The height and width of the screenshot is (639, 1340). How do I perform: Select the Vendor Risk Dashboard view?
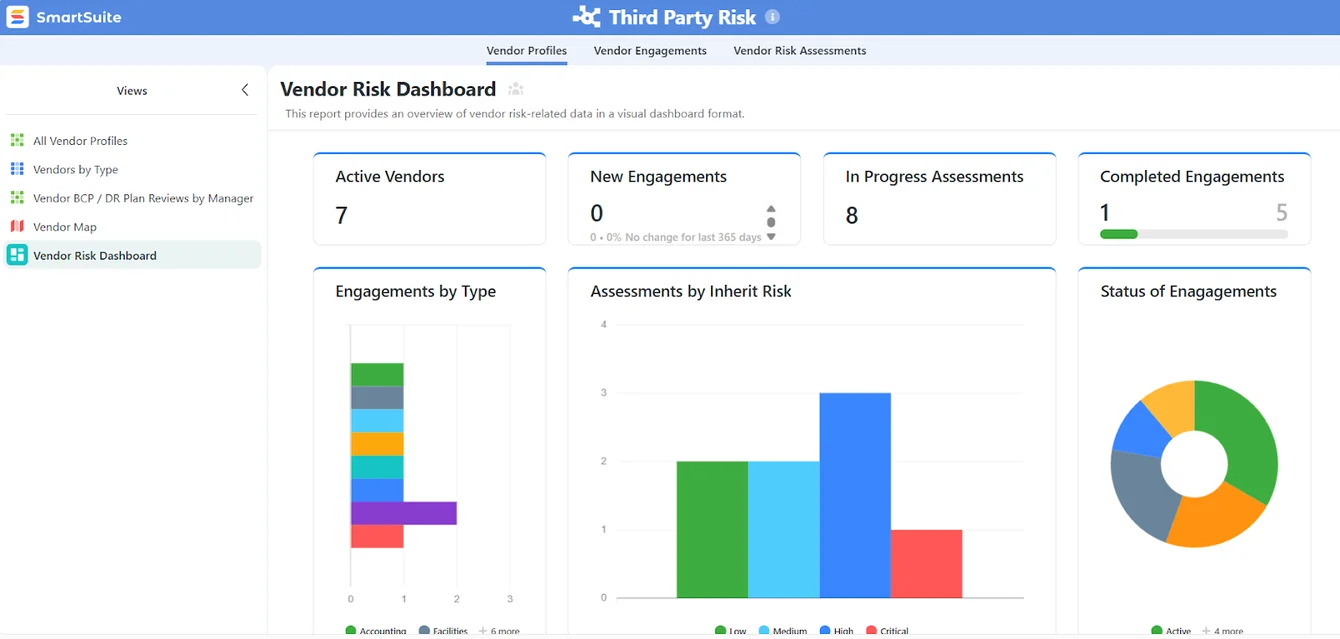(133, 255)
